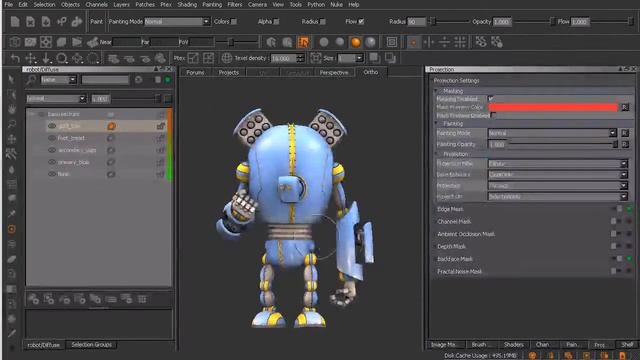Toggle the Mask Preview Enabled checkbox
The image size is (640, 360).
(493, 116)
